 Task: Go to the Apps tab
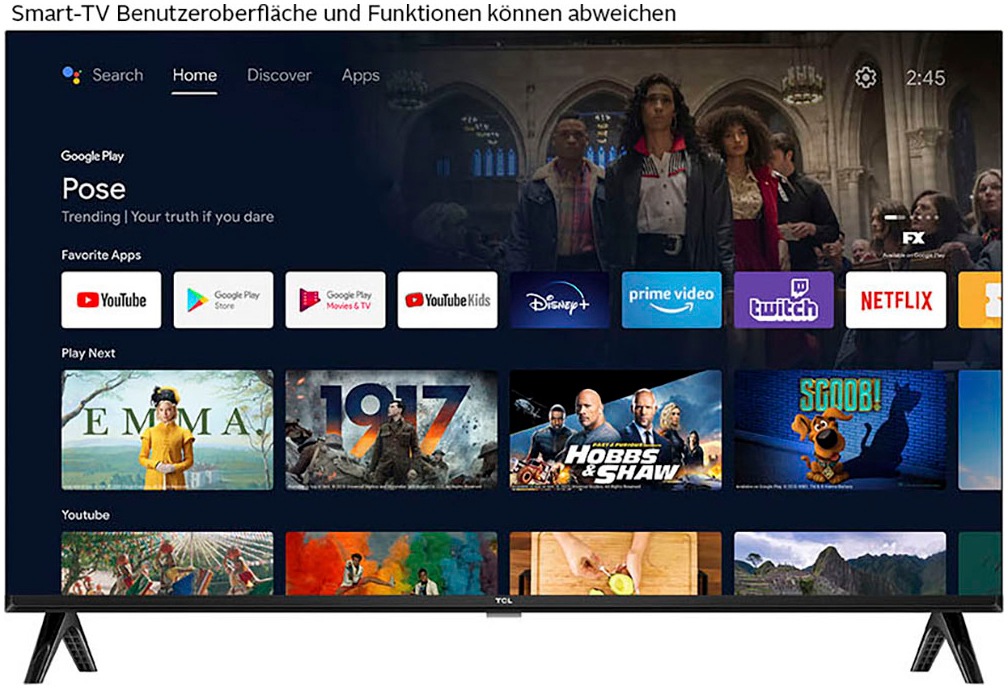pyautogui.click(x=360, y=75)
